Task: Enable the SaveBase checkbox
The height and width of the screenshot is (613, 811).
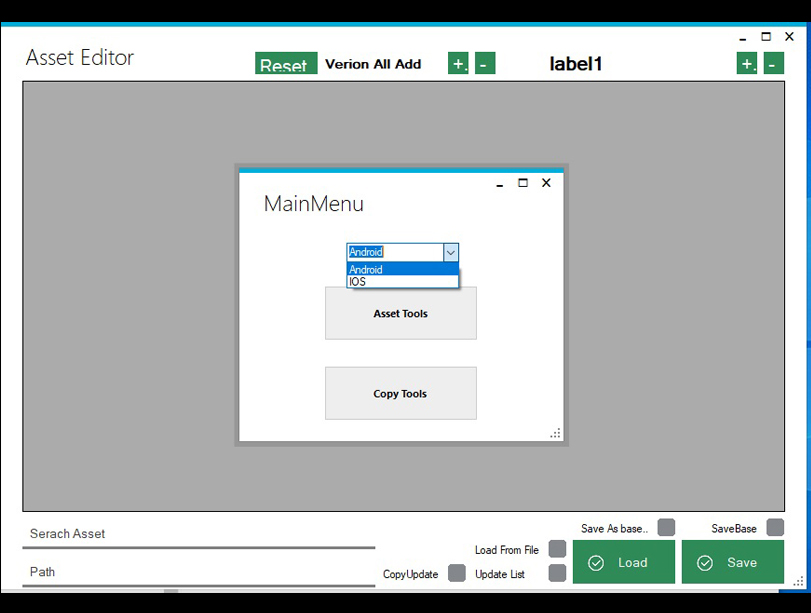Action: (775, 527)
